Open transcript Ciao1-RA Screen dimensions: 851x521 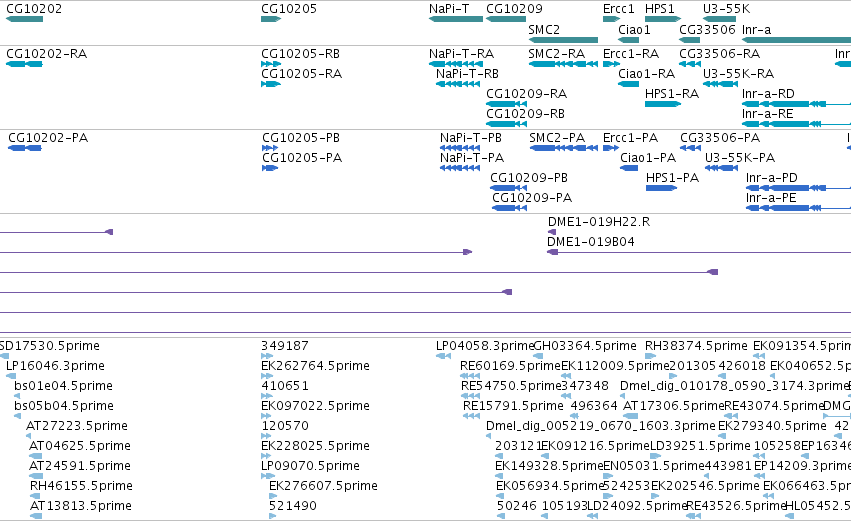(x=646, y=74)
